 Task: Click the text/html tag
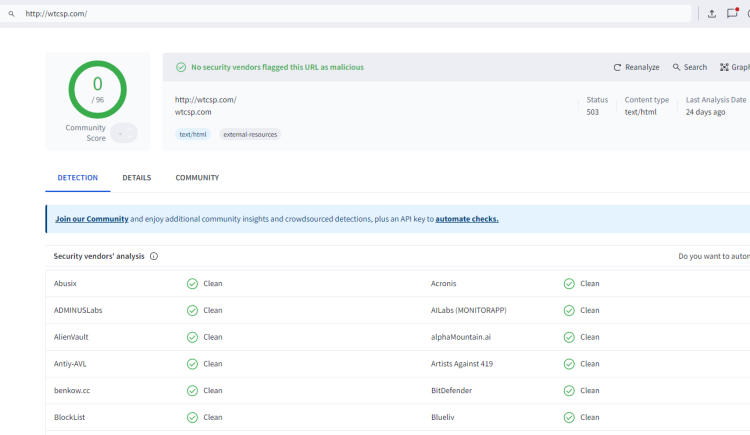pos(193,135)
